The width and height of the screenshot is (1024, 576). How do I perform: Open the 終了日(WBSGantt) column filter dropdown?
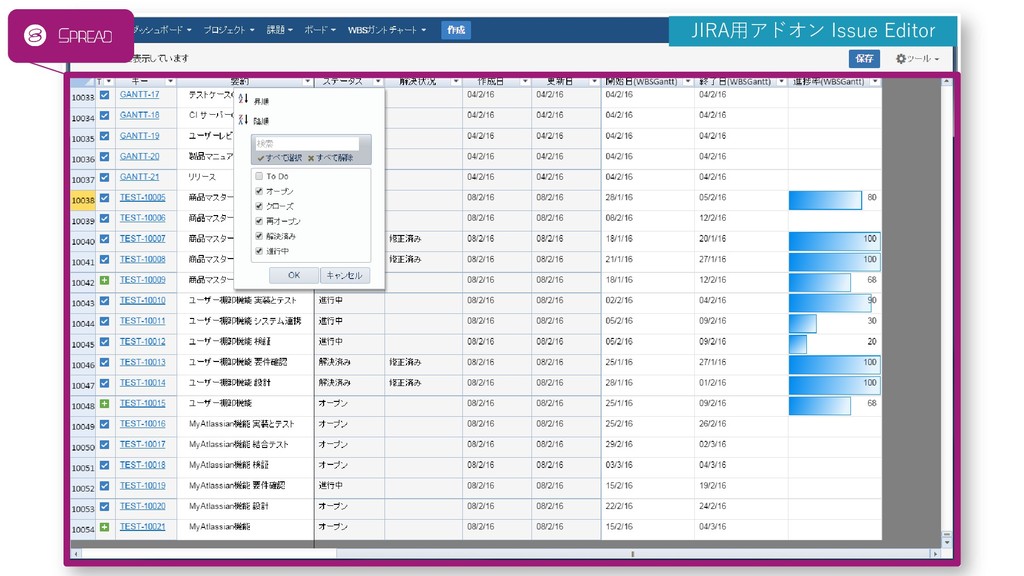(x=781, y=82)
